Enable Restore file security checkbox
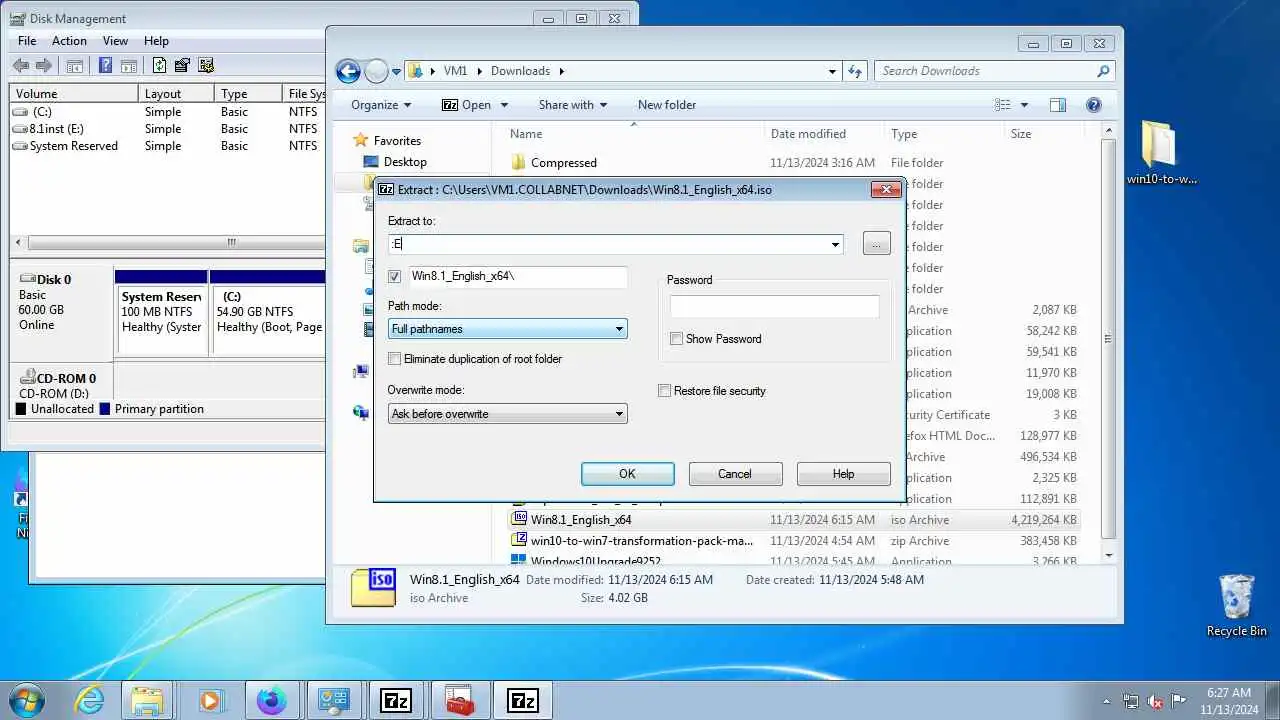The width and height of the screenshot is (1280, 720). click(665, 391)
